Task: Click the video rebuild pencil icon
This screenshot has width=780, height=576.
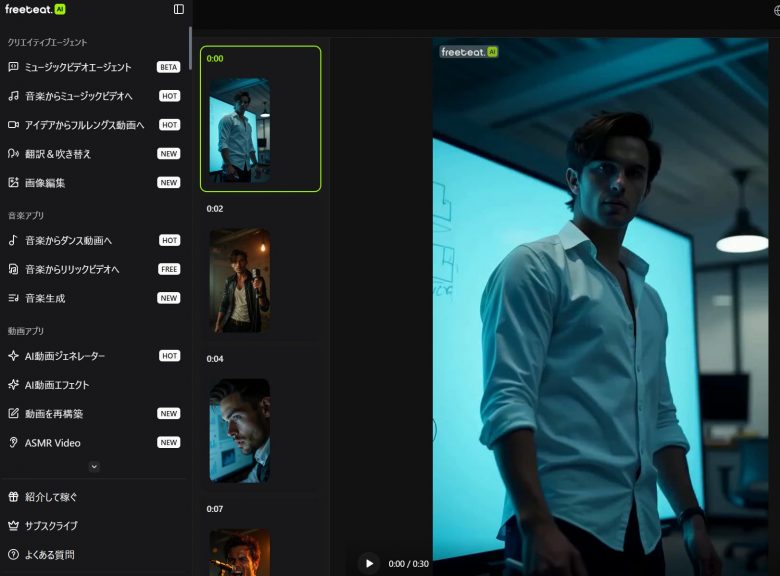Action: click(13, 413)
